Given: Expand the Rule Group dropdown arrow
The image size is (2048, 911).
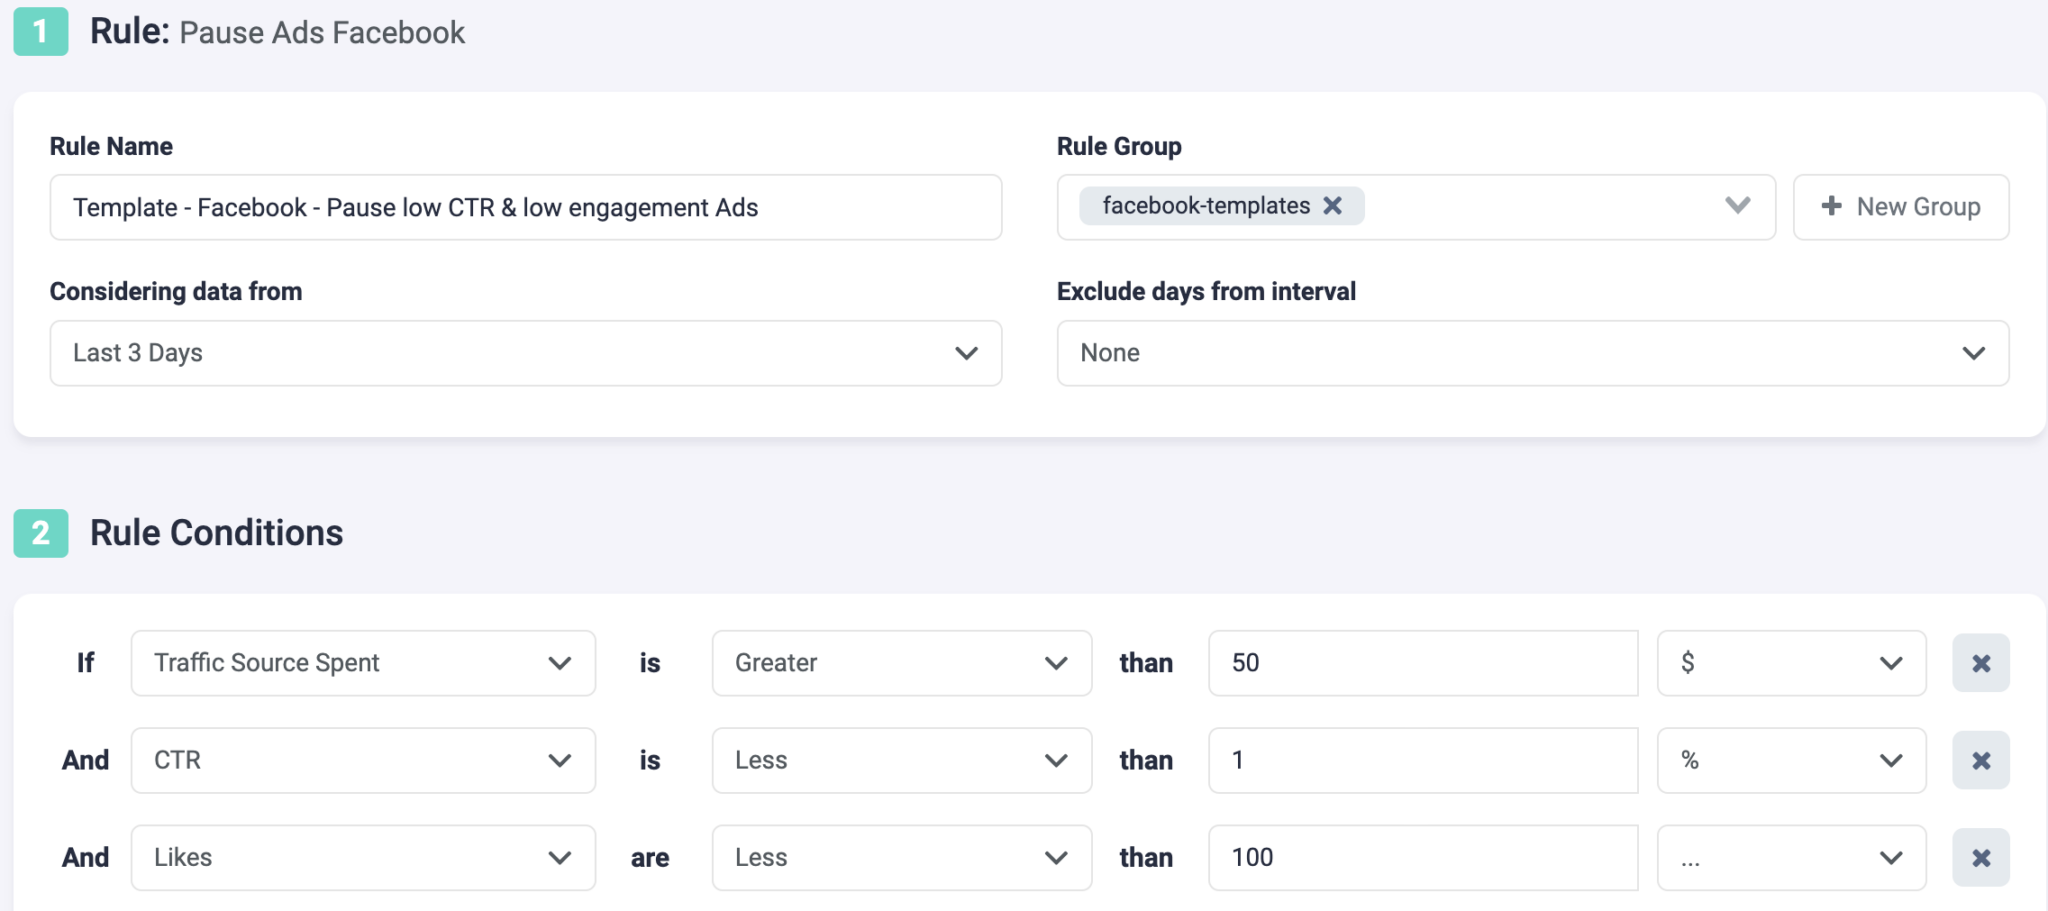Looking at the screenshot, I should (1737, 206).
